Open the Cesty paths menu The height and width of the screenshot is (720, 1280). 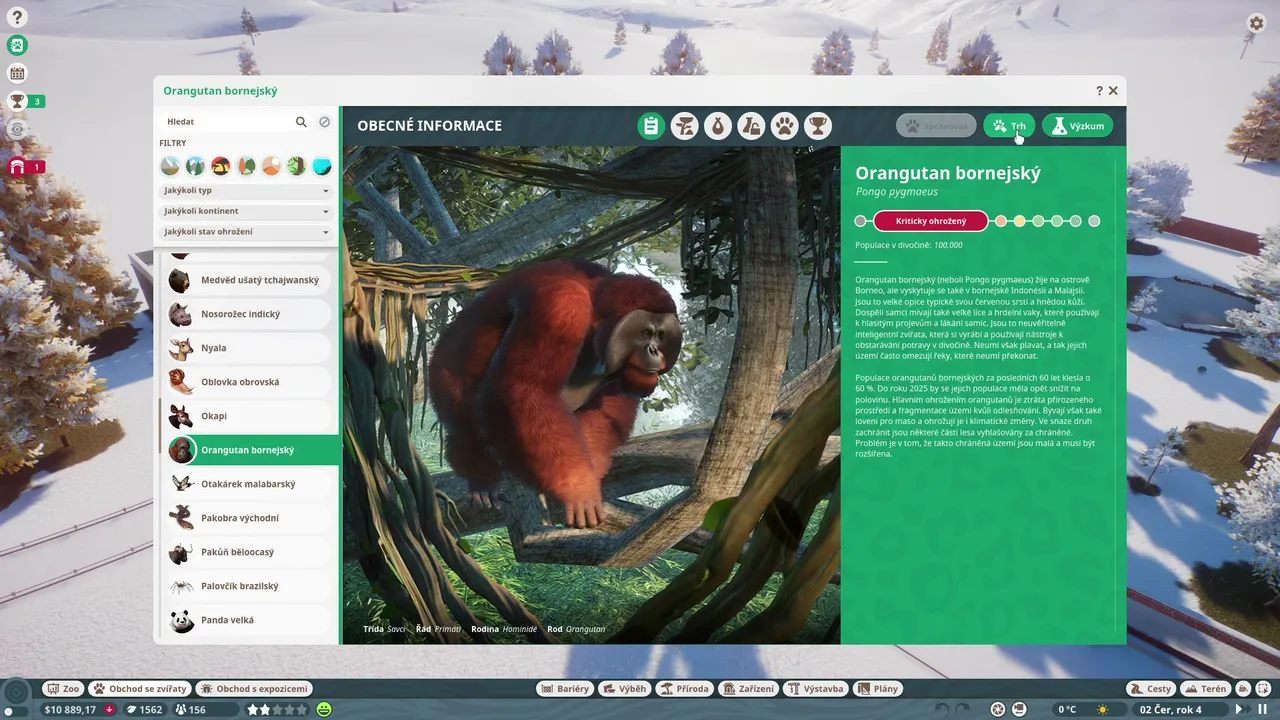pyautogui.click(x=1151, y=689)
